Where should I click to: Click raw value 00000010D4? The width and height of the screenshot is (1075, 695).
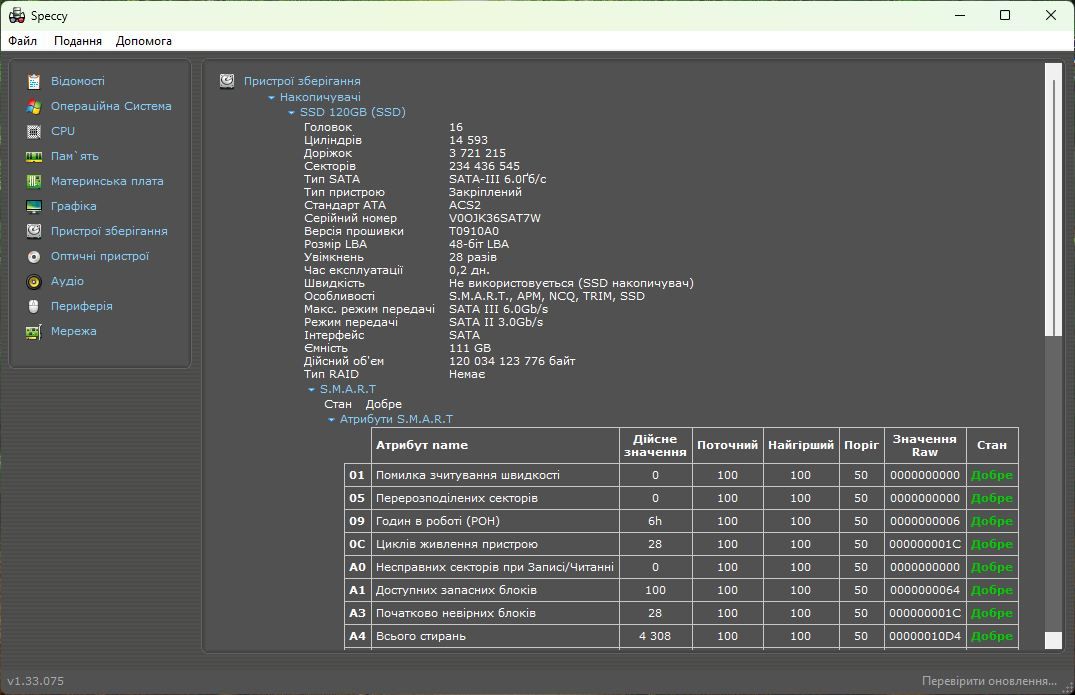925,636
